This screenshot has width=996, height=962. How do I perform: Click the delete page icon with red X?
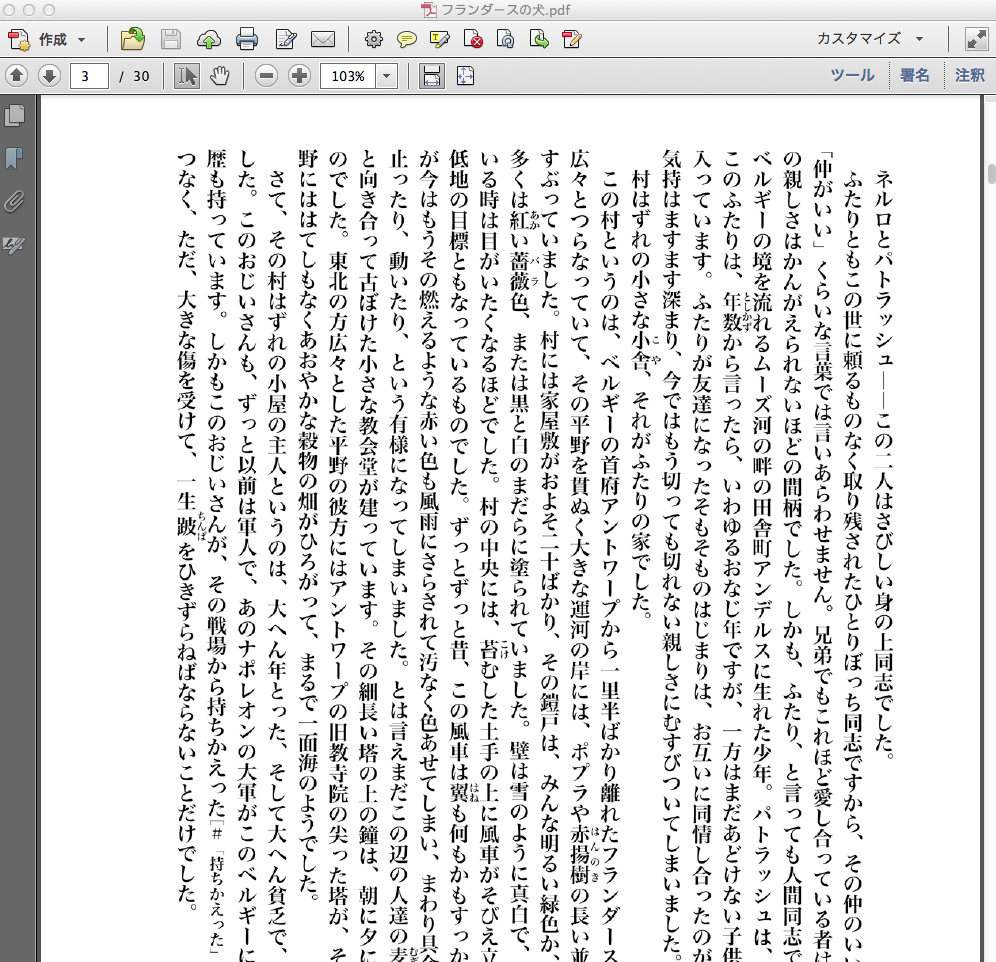coord(473,39)
